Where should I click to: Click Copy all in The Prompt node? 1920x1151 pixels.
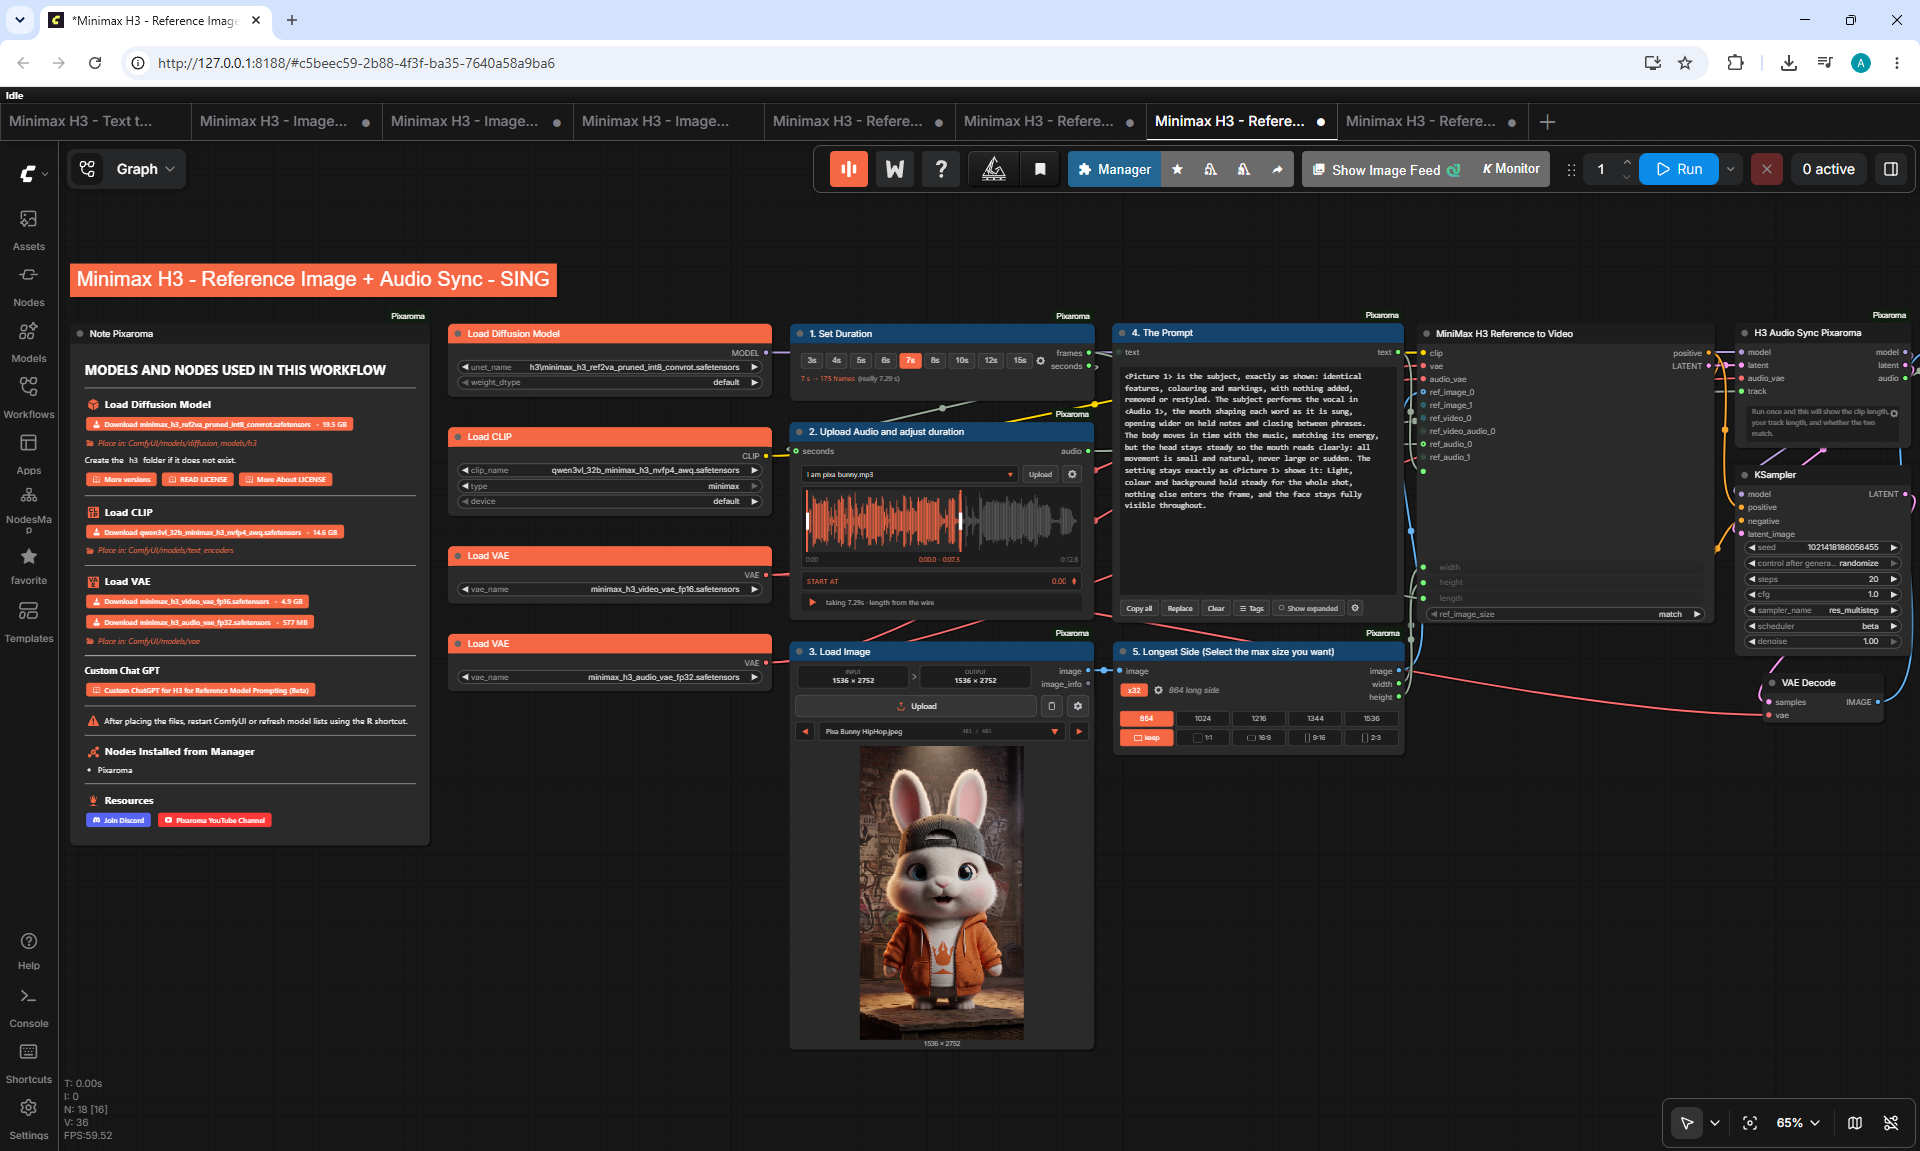[x=1139, y=608]
